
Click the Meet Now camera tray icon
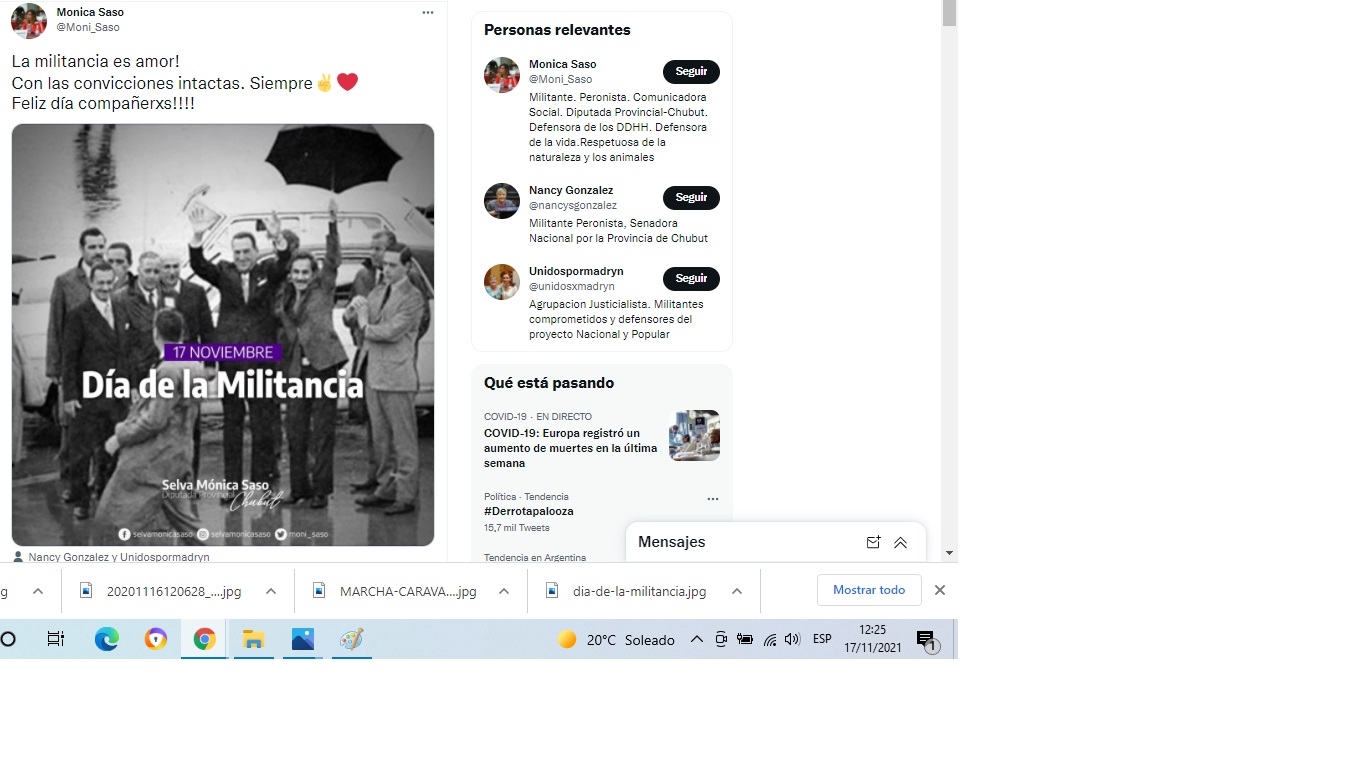(x=721, y=640)
